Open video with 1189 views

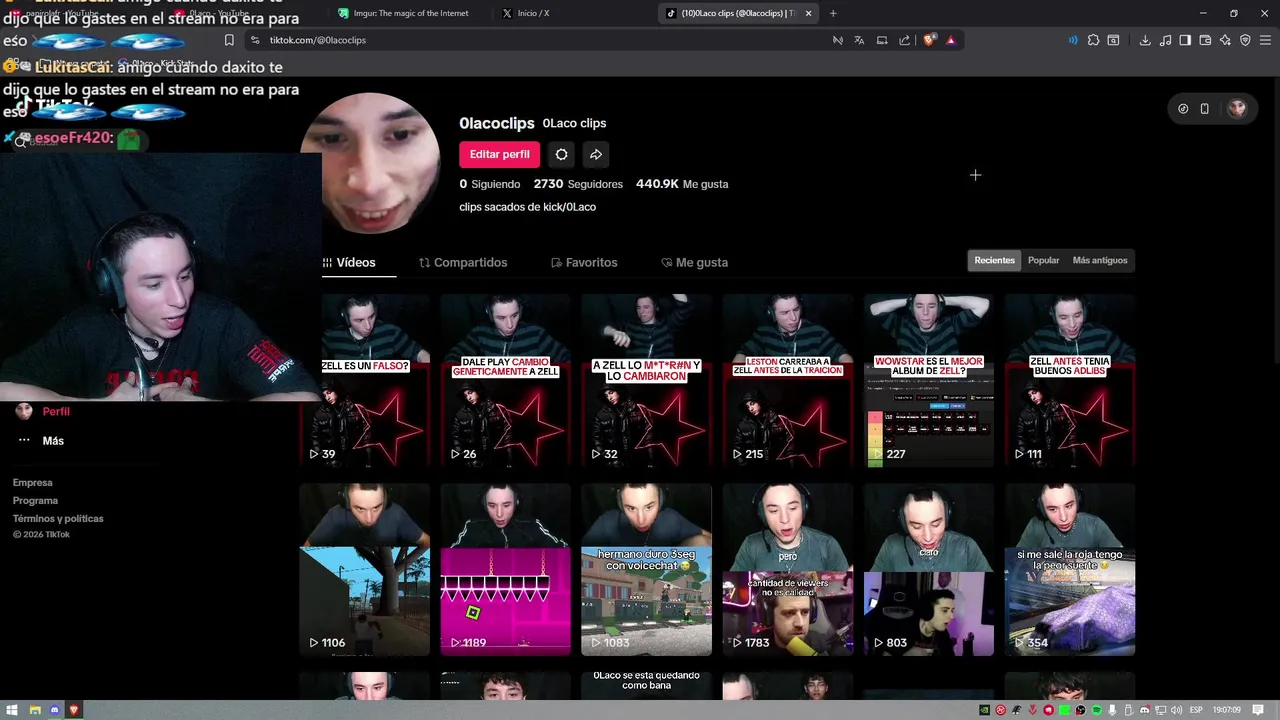coord(505,570)
